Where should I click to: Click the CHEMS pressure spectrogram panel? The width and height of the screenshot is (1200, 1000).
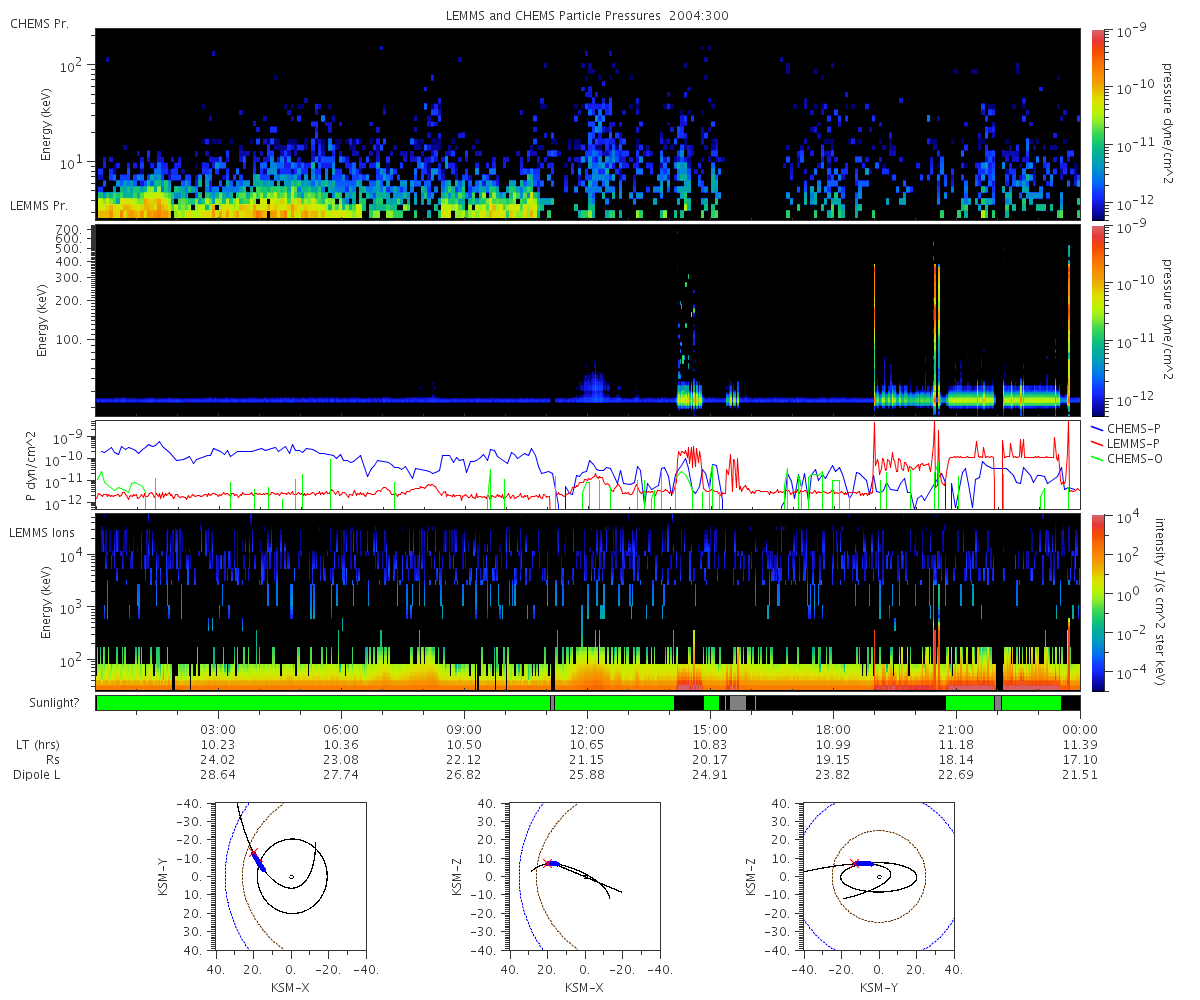coord(588,124)
